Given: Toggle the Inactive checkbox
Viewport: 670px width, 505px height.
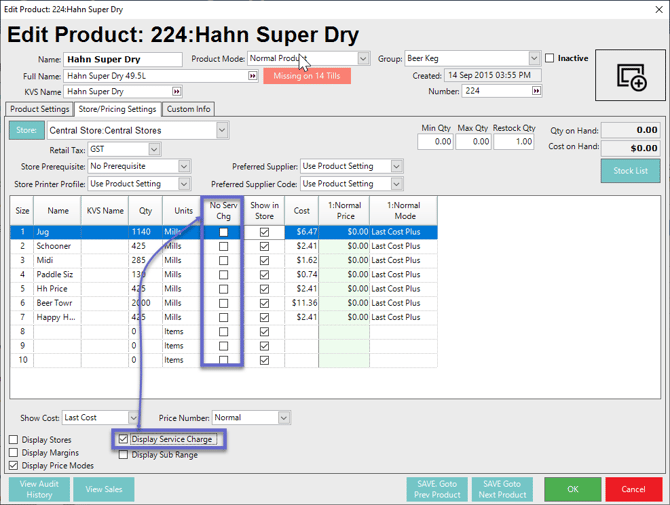Looking at the screenshot, I should click(x=550, y=59).
